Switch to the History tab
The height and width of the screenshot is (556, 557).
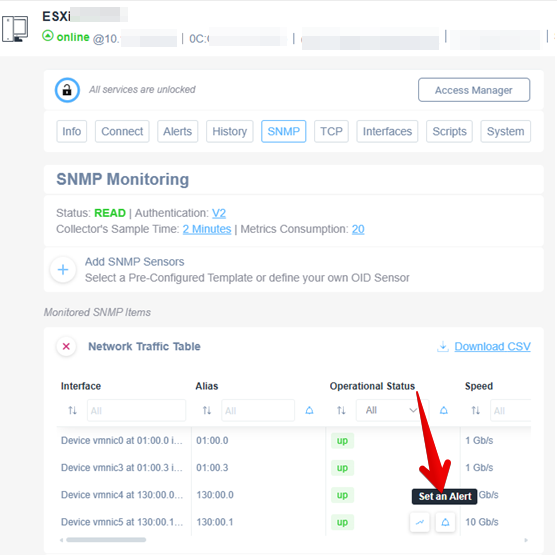click(229, 131)
